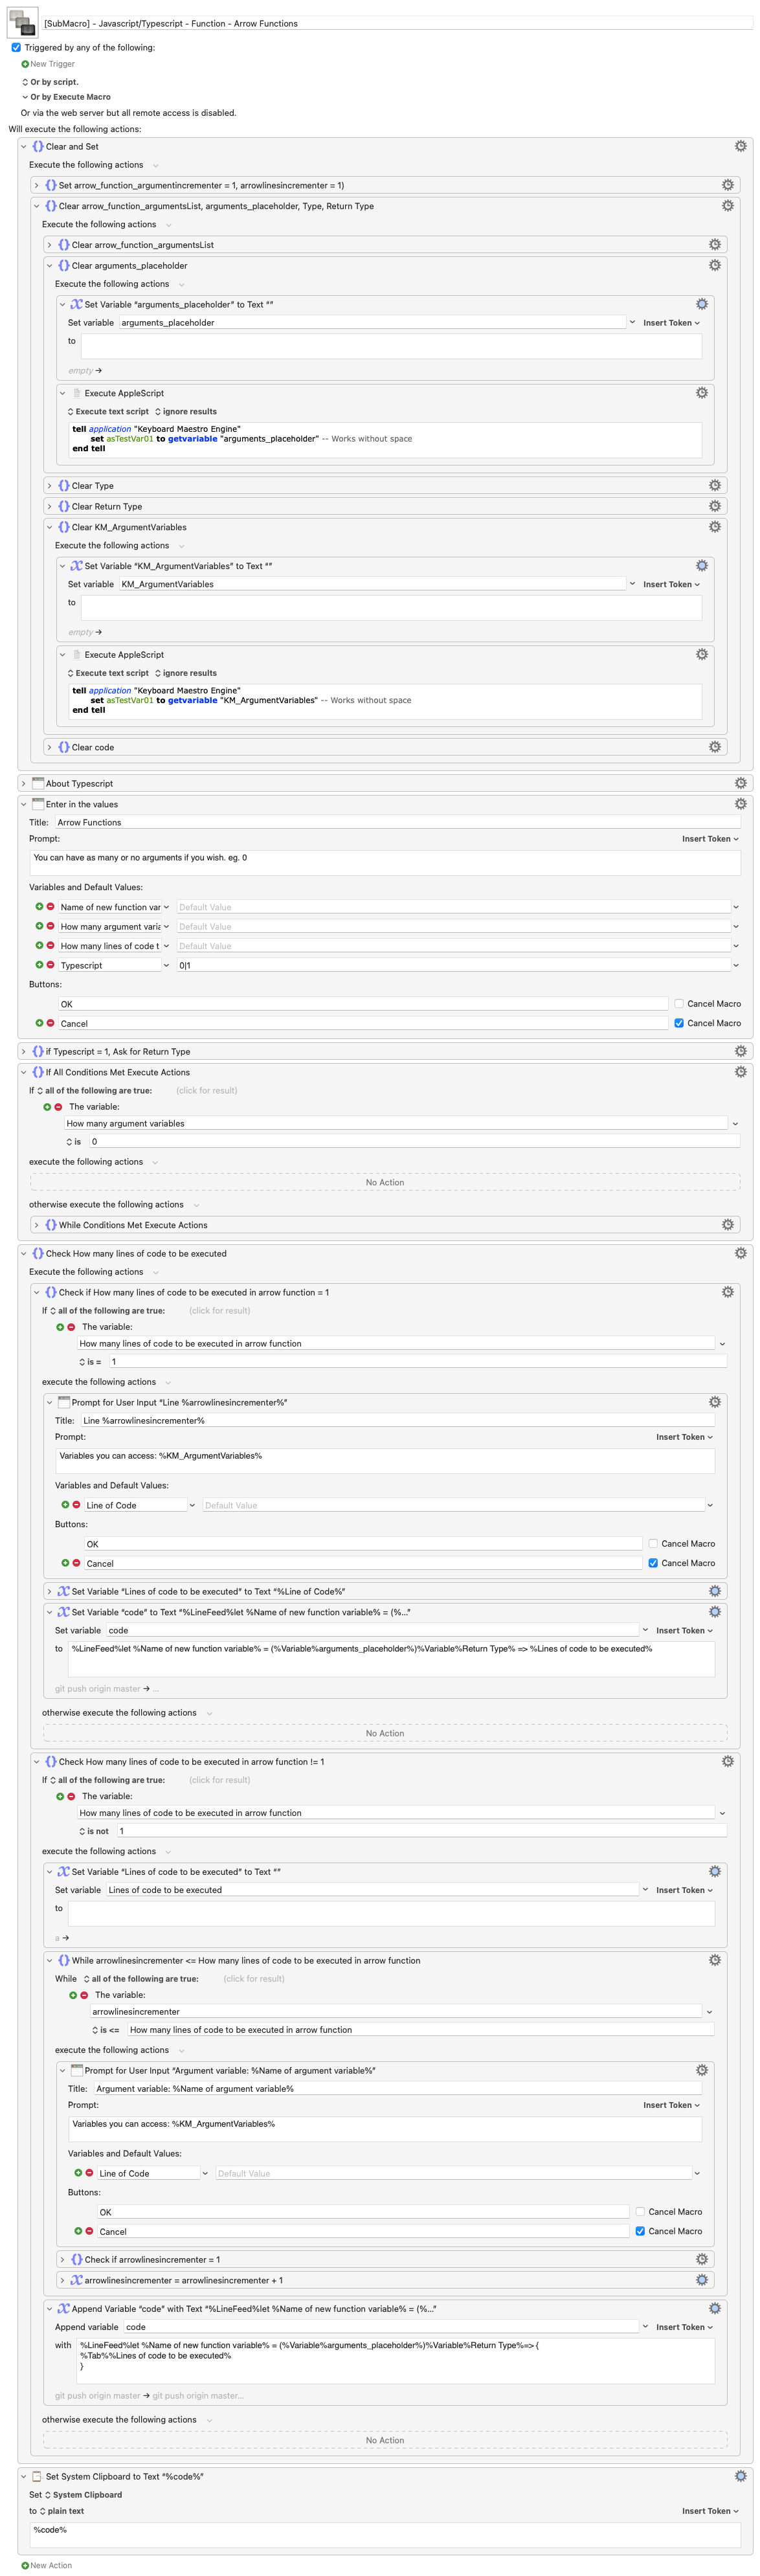Expand the Clear Type group
The height and width of the screenshot is (2576, 760).
click(x=49, y=486)
